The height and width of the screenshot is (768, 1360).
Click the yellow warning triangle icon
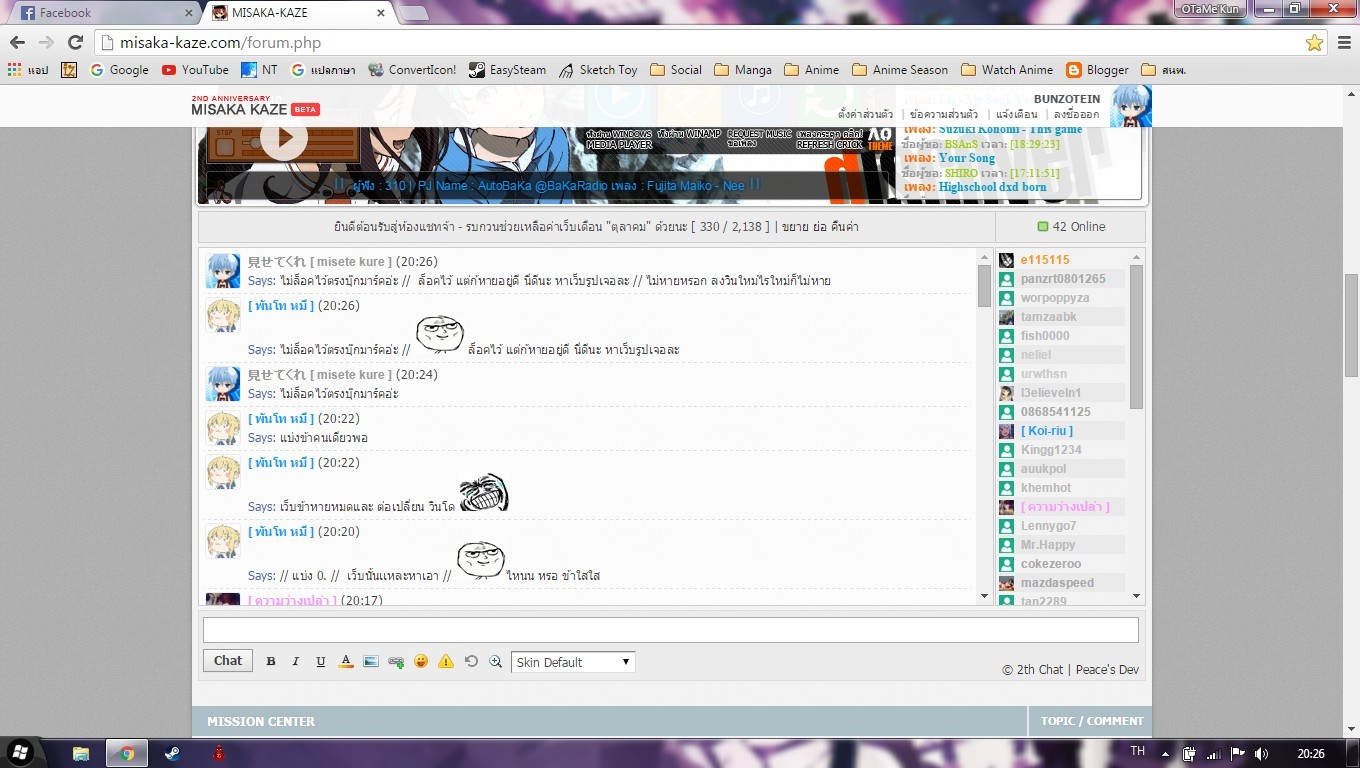tap(446, 661)
